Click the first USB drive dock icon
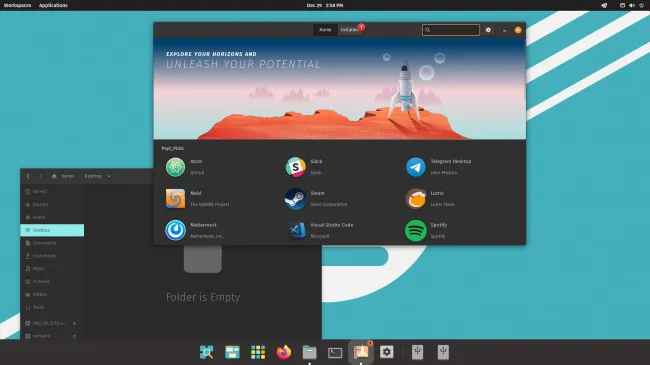 point(417,352)
